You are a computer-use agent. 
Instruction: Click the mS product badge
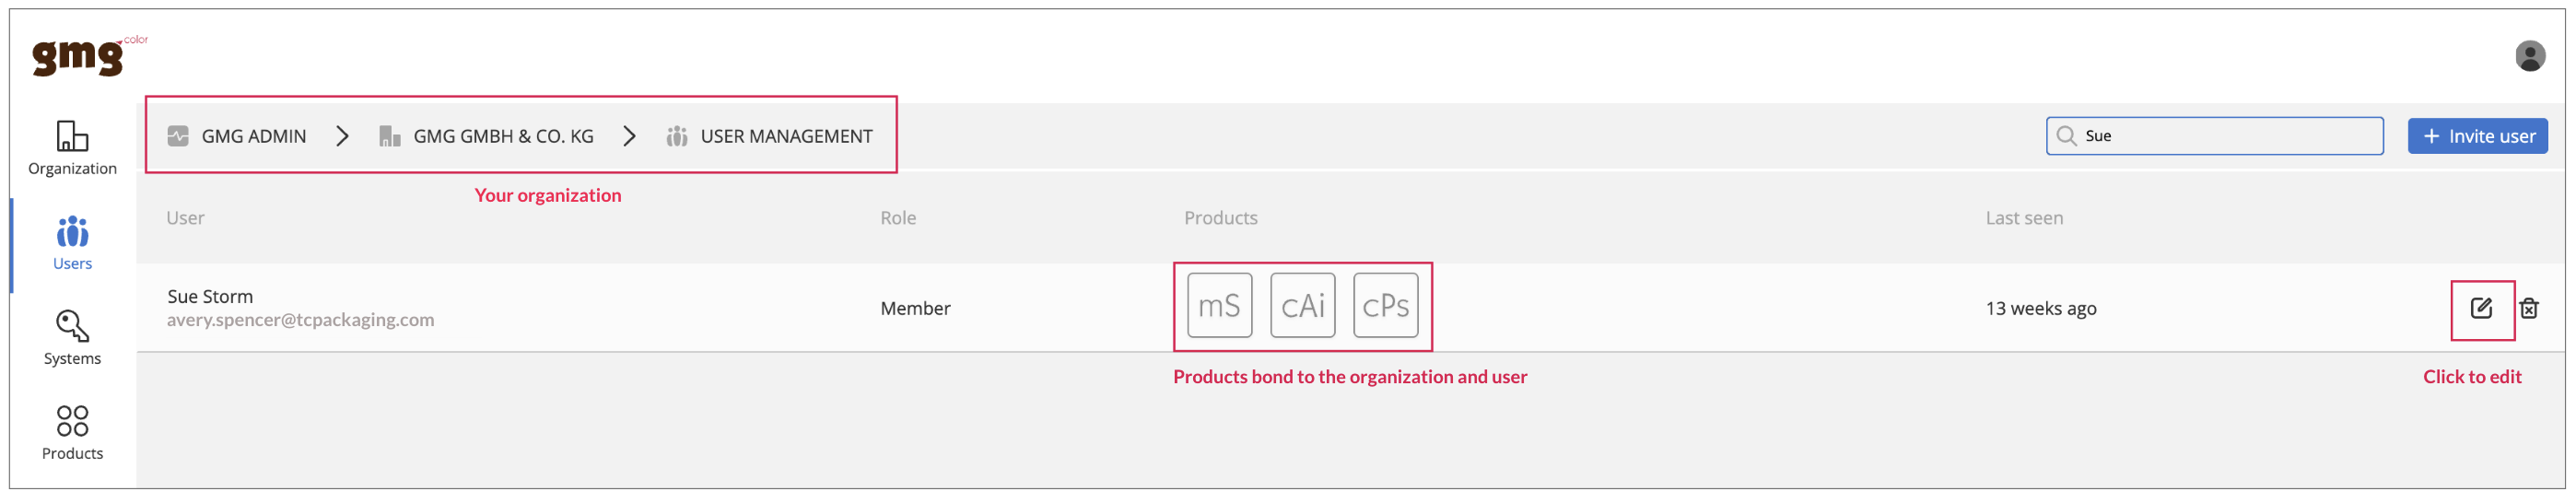pyautogui.click(x=1219, y=305)
